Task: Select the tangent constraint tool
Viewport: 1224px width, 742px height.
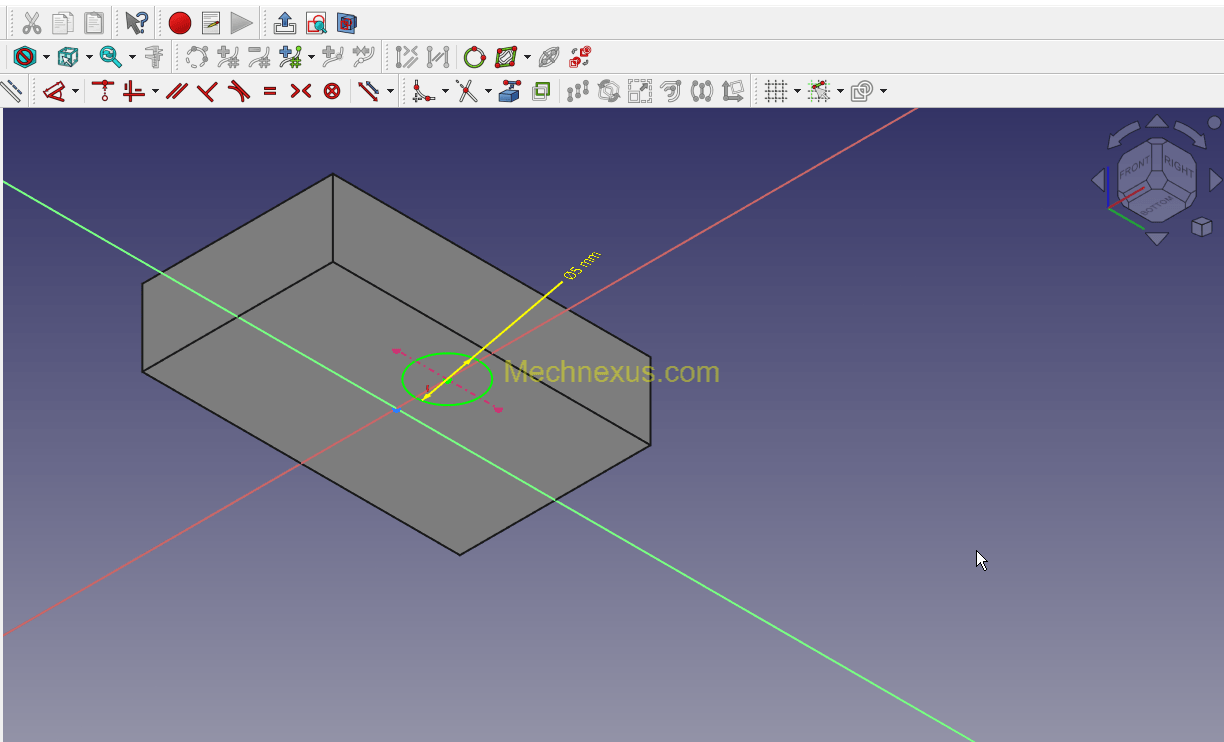Action: pyautogui.click(x=238, y=92)
